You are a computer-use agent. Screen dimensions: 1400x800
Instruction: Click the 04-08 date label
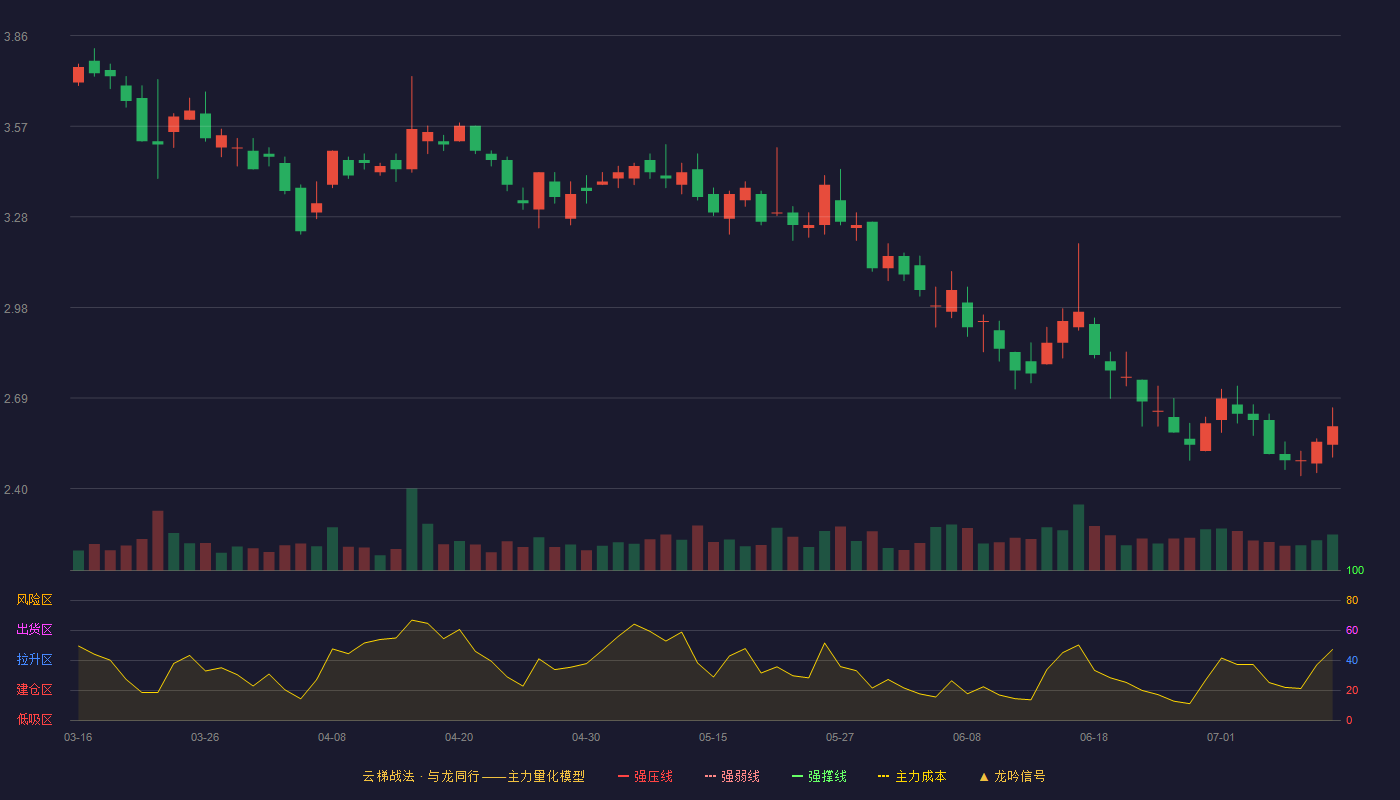tap(332, 737)
